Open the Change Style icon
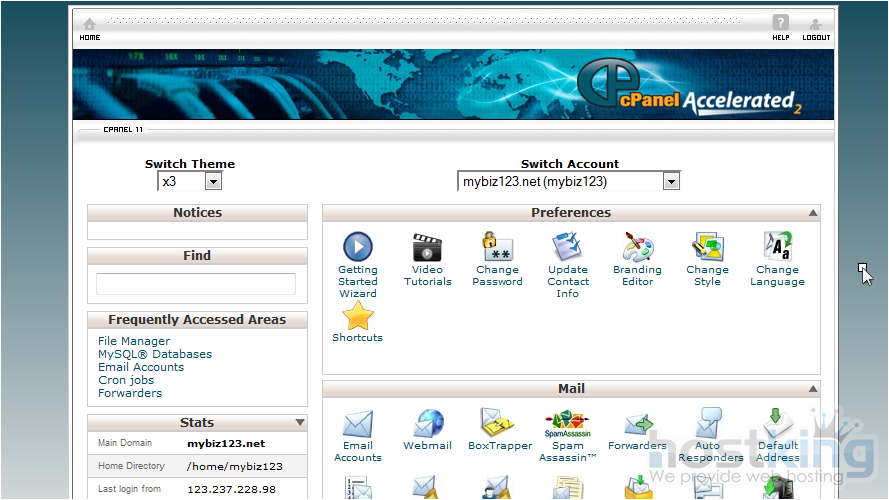This screenshot has width=889, height=500. click(707, 247)
